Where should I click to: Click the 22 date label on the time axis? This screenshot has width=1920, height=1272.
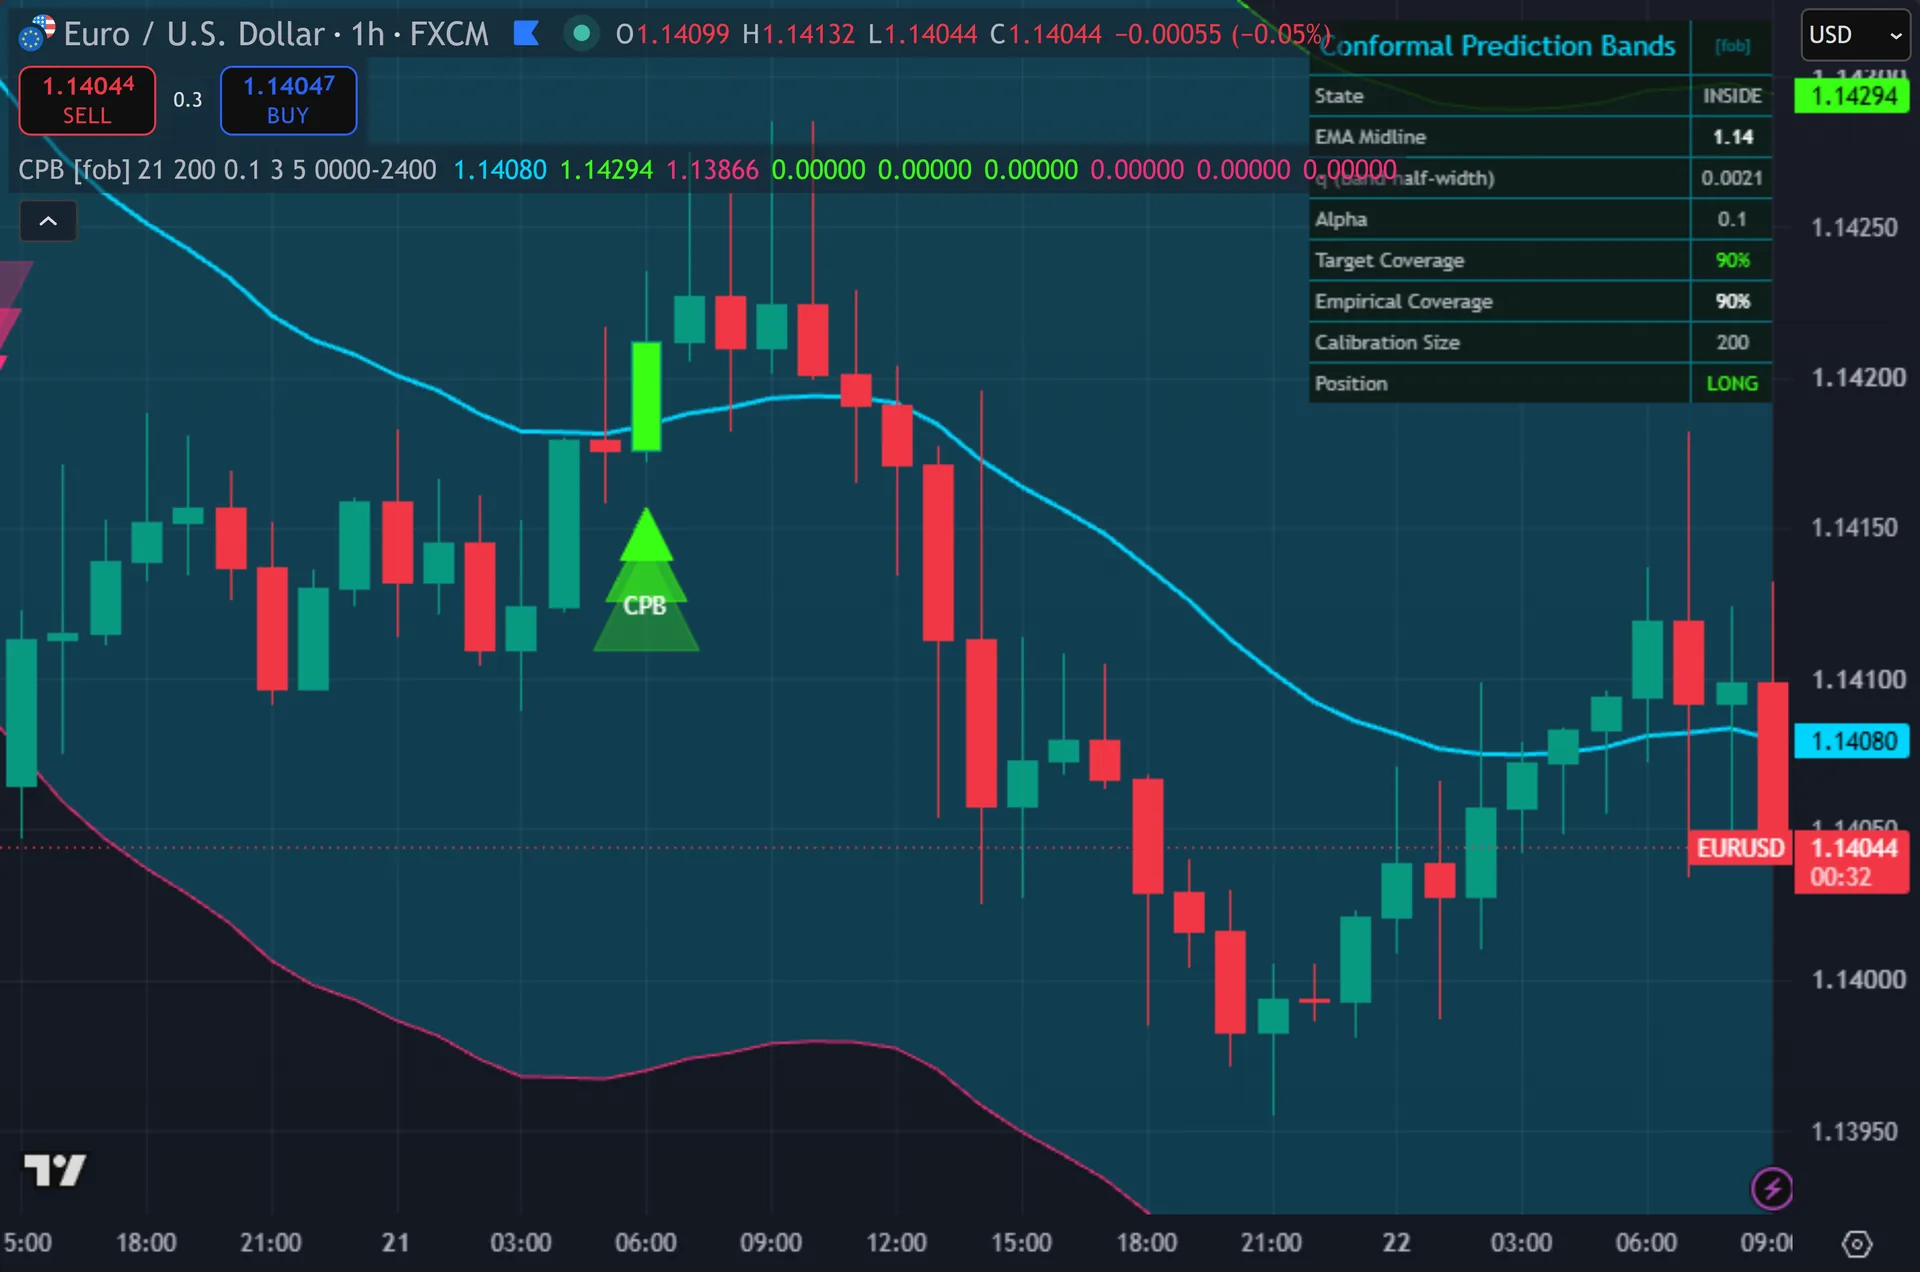[x=1396, y=1243]
